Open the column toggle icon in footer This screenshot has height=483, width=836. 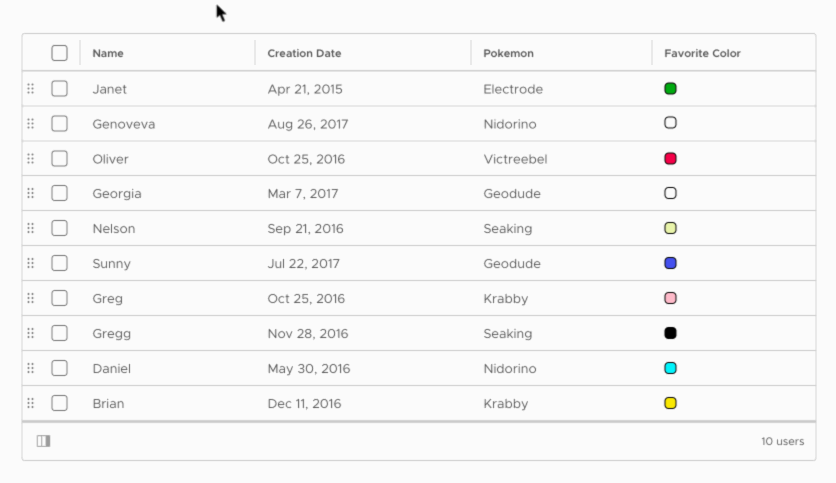click(43, 441)
